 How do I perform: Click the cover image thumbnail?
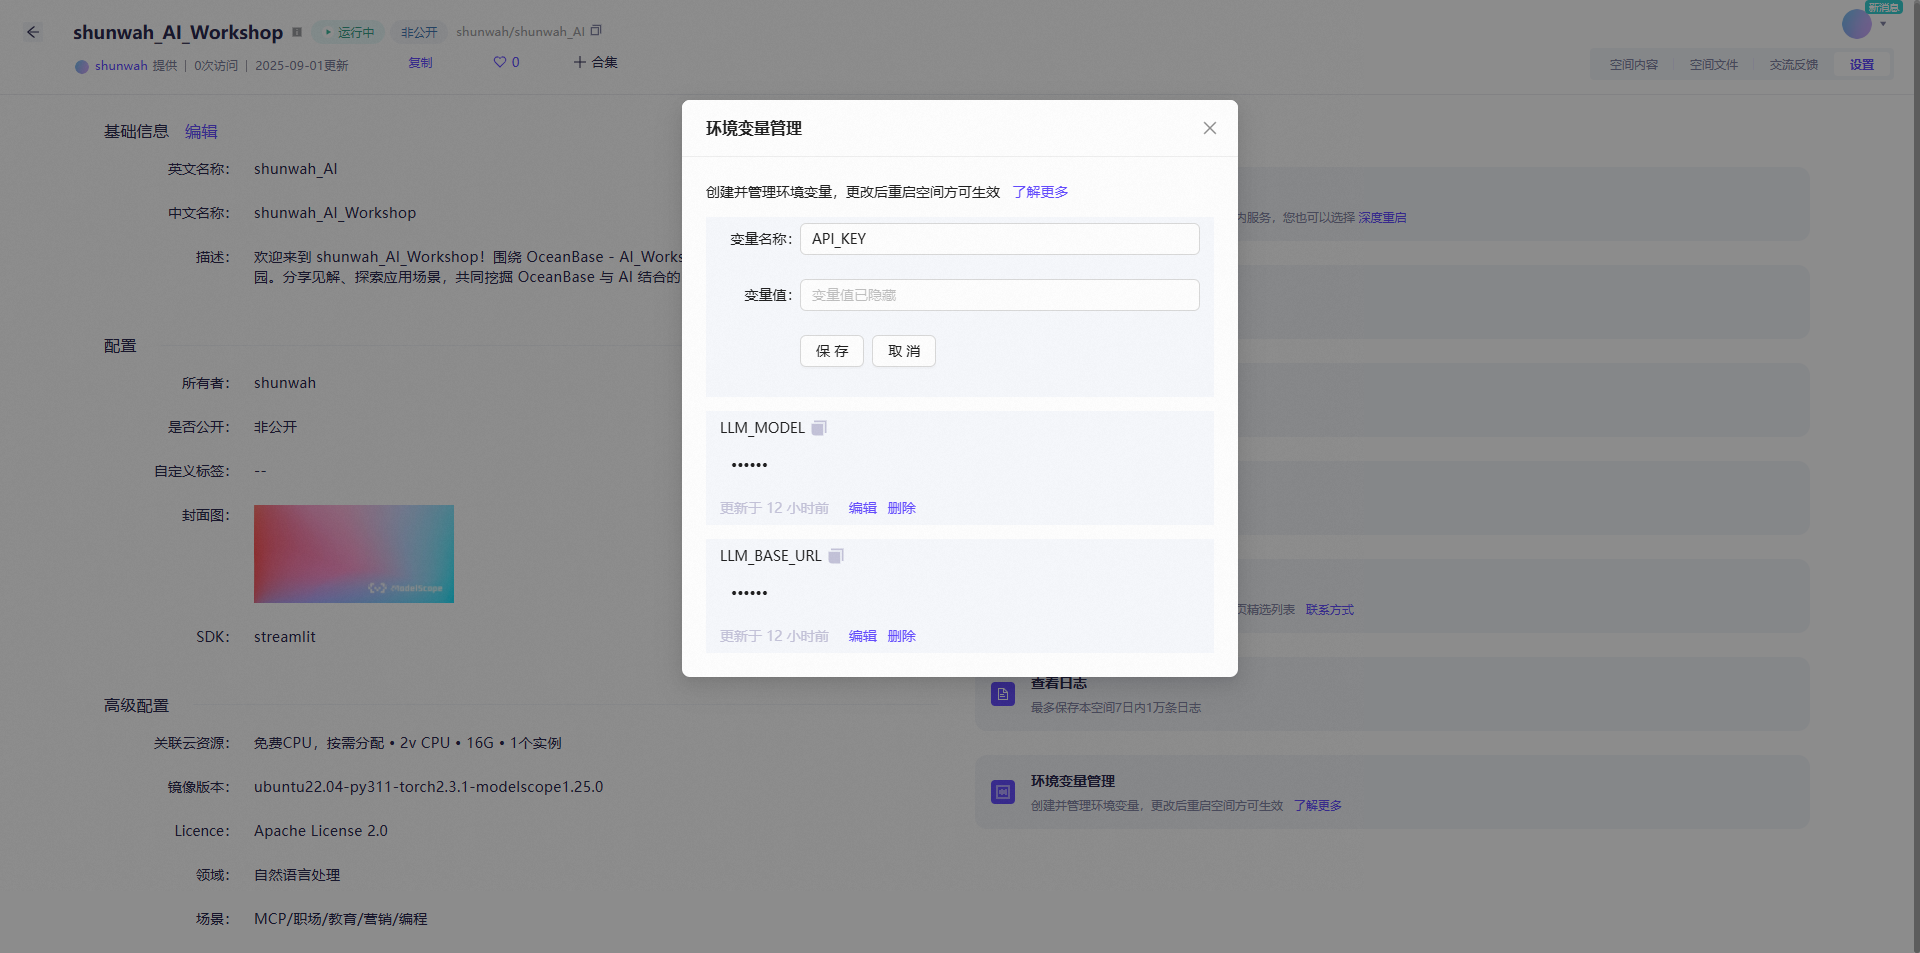pos(353,554)
